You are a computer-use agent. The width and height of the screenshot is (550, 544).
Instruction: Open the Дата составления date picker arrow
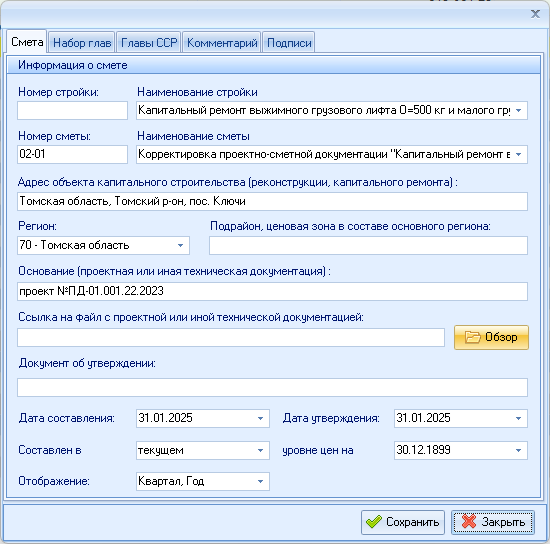click(260, 418)
